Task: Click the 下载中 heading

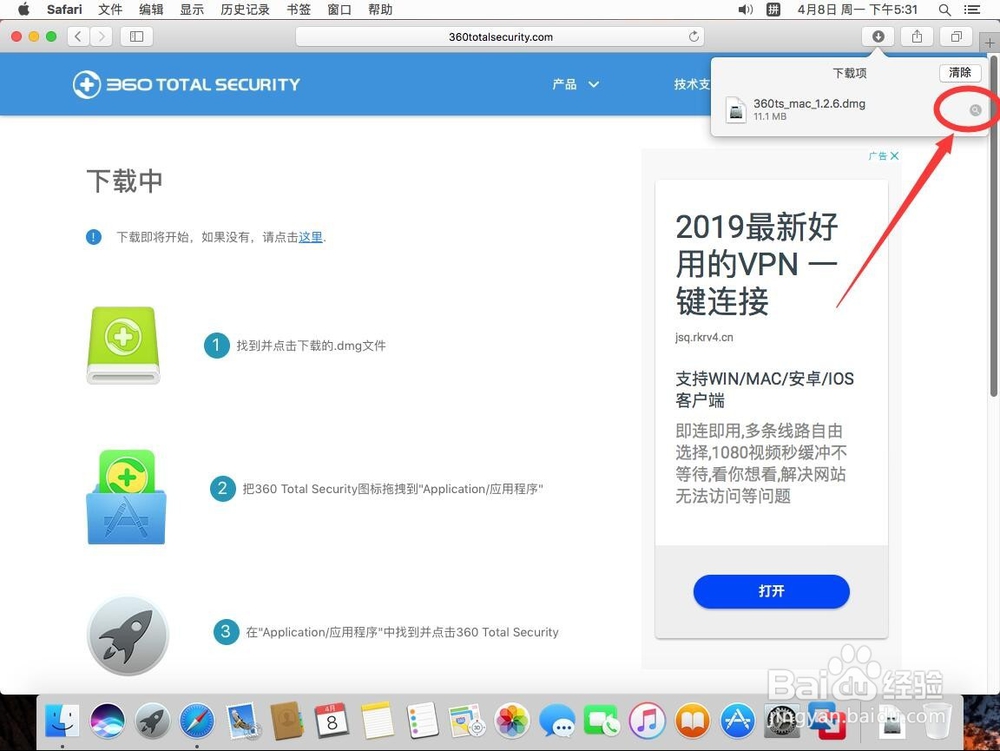Action: point(124,181)
